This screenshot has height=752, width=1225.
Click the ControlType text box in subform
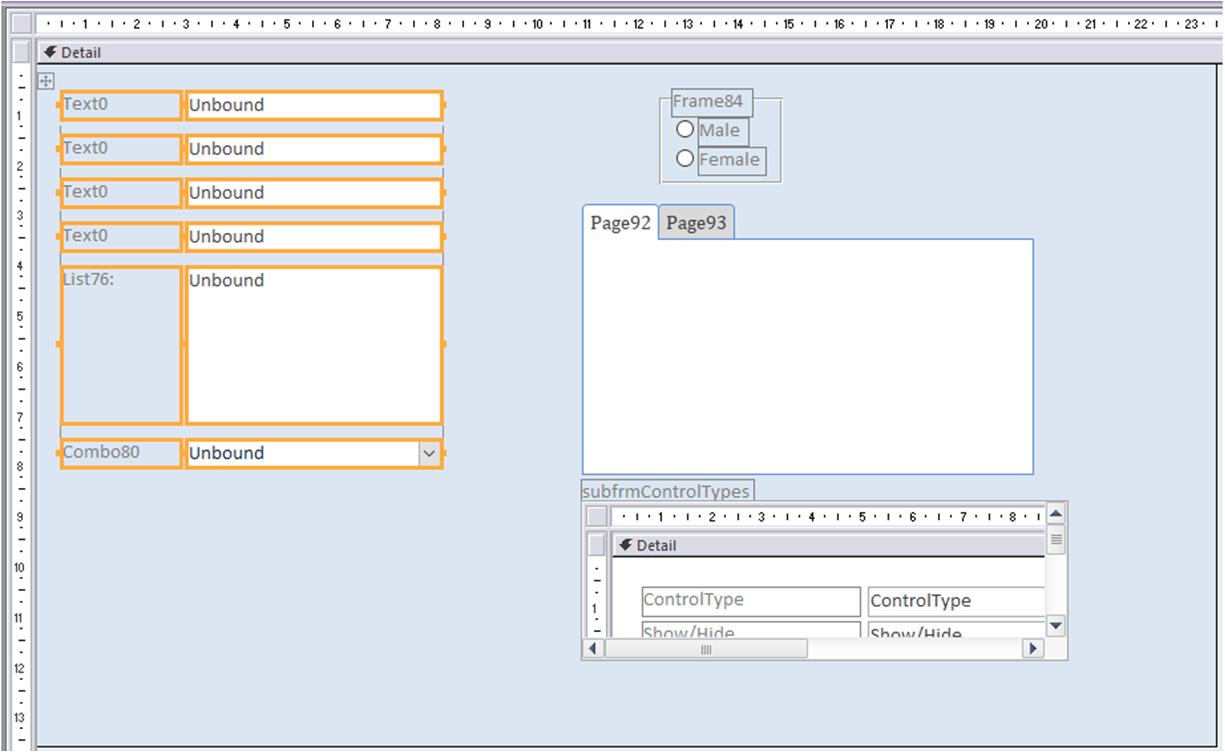(956, 601)
